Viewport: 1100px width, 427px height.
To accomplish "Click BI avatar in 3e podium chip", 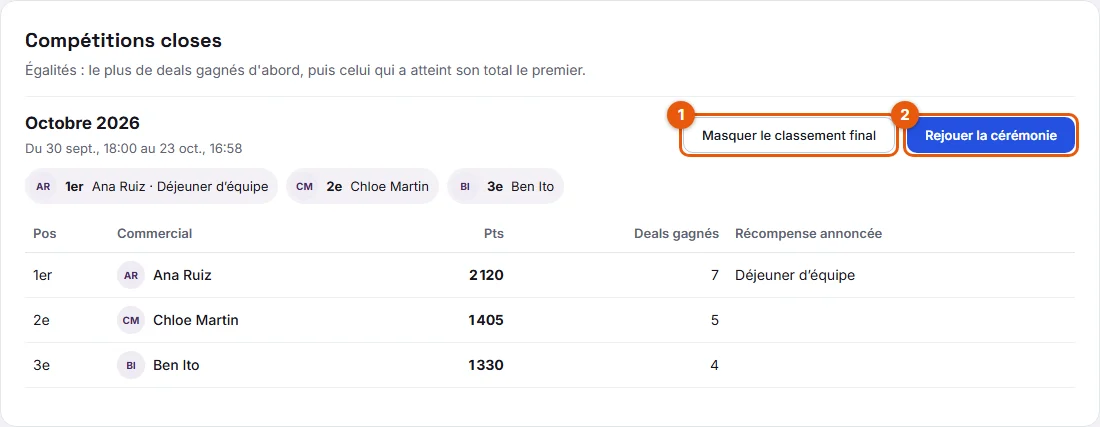I will (465, 187).
